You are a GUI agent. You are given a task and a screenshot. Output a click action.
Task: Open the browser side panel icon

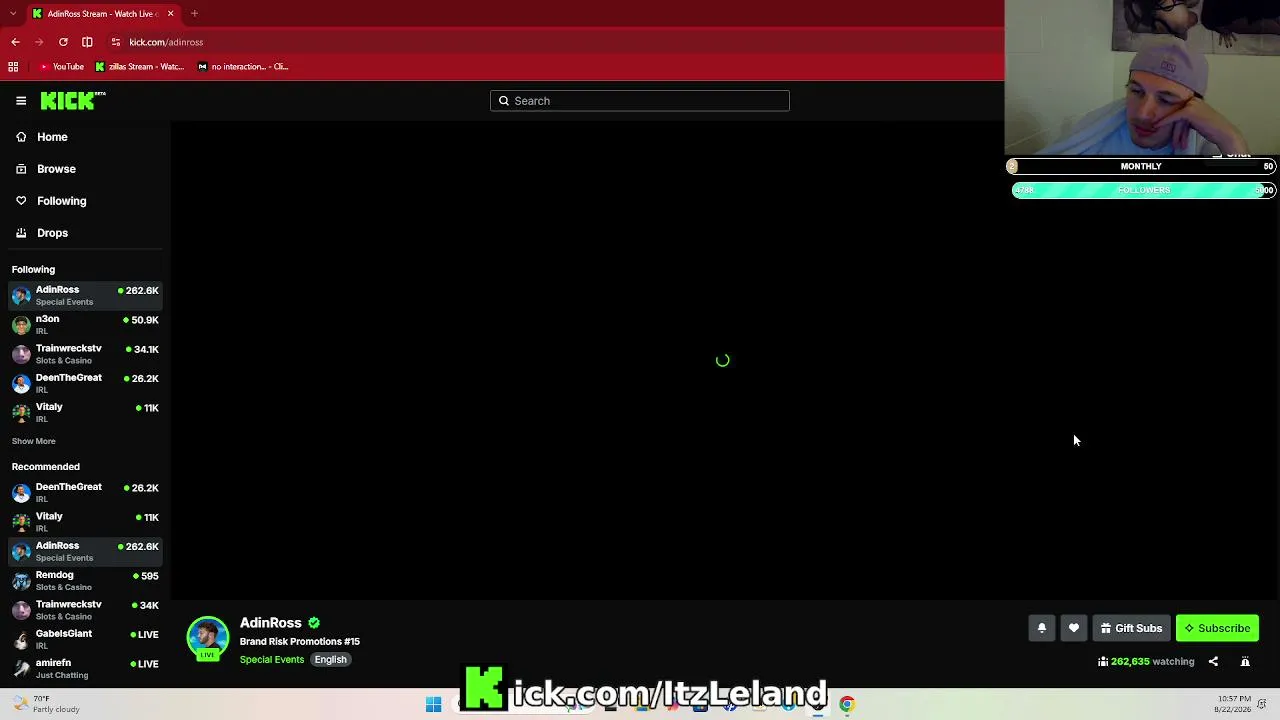point(87,42)
